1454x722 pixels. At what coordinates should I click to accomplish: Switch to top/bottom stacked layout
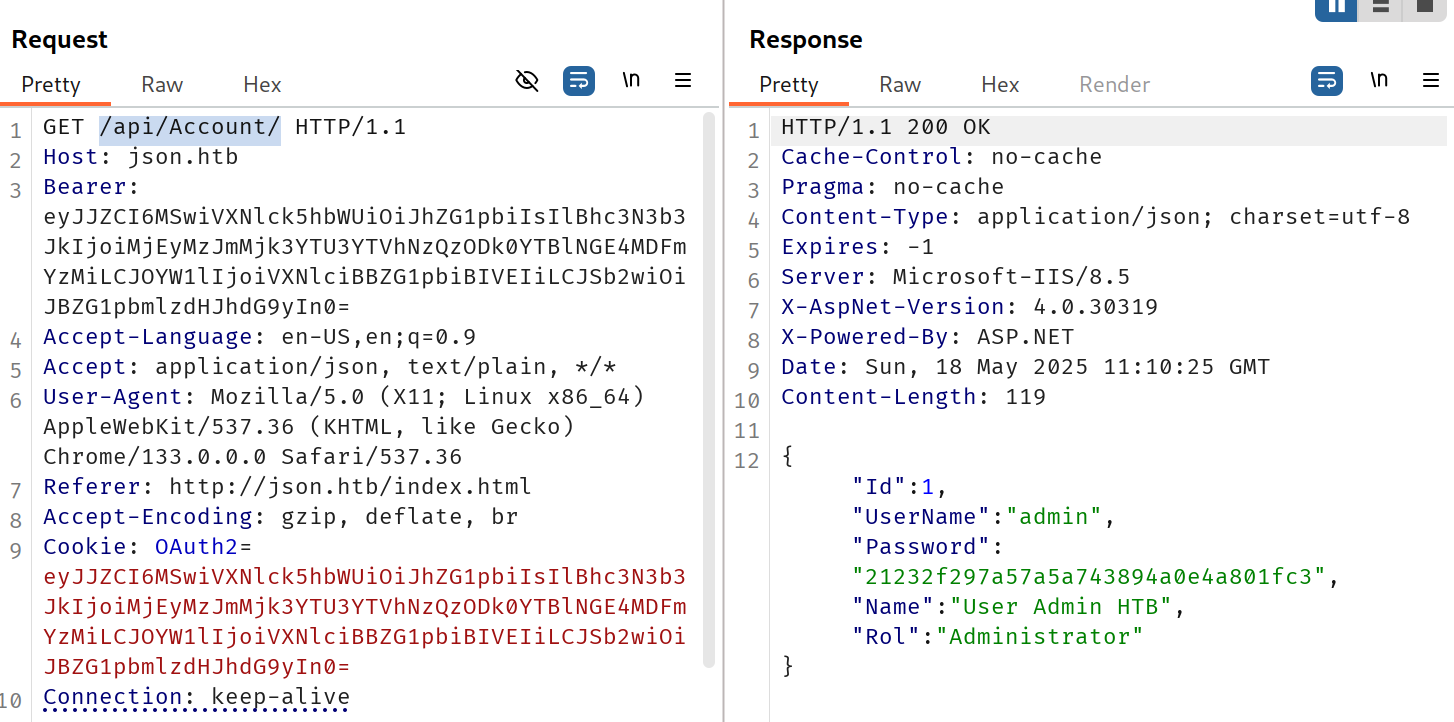[1381, 7]
